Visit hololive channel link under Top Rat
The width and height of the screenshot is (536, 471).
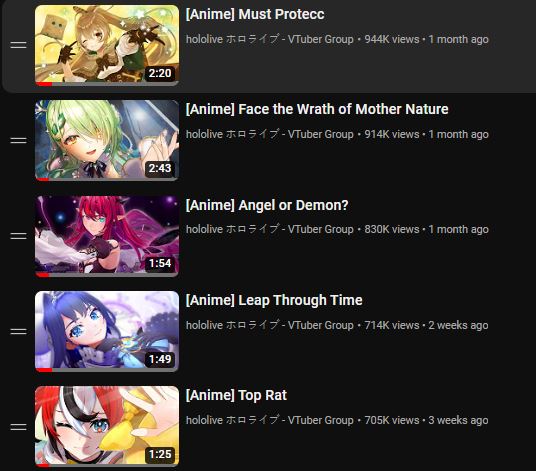(x=270, y=420)
